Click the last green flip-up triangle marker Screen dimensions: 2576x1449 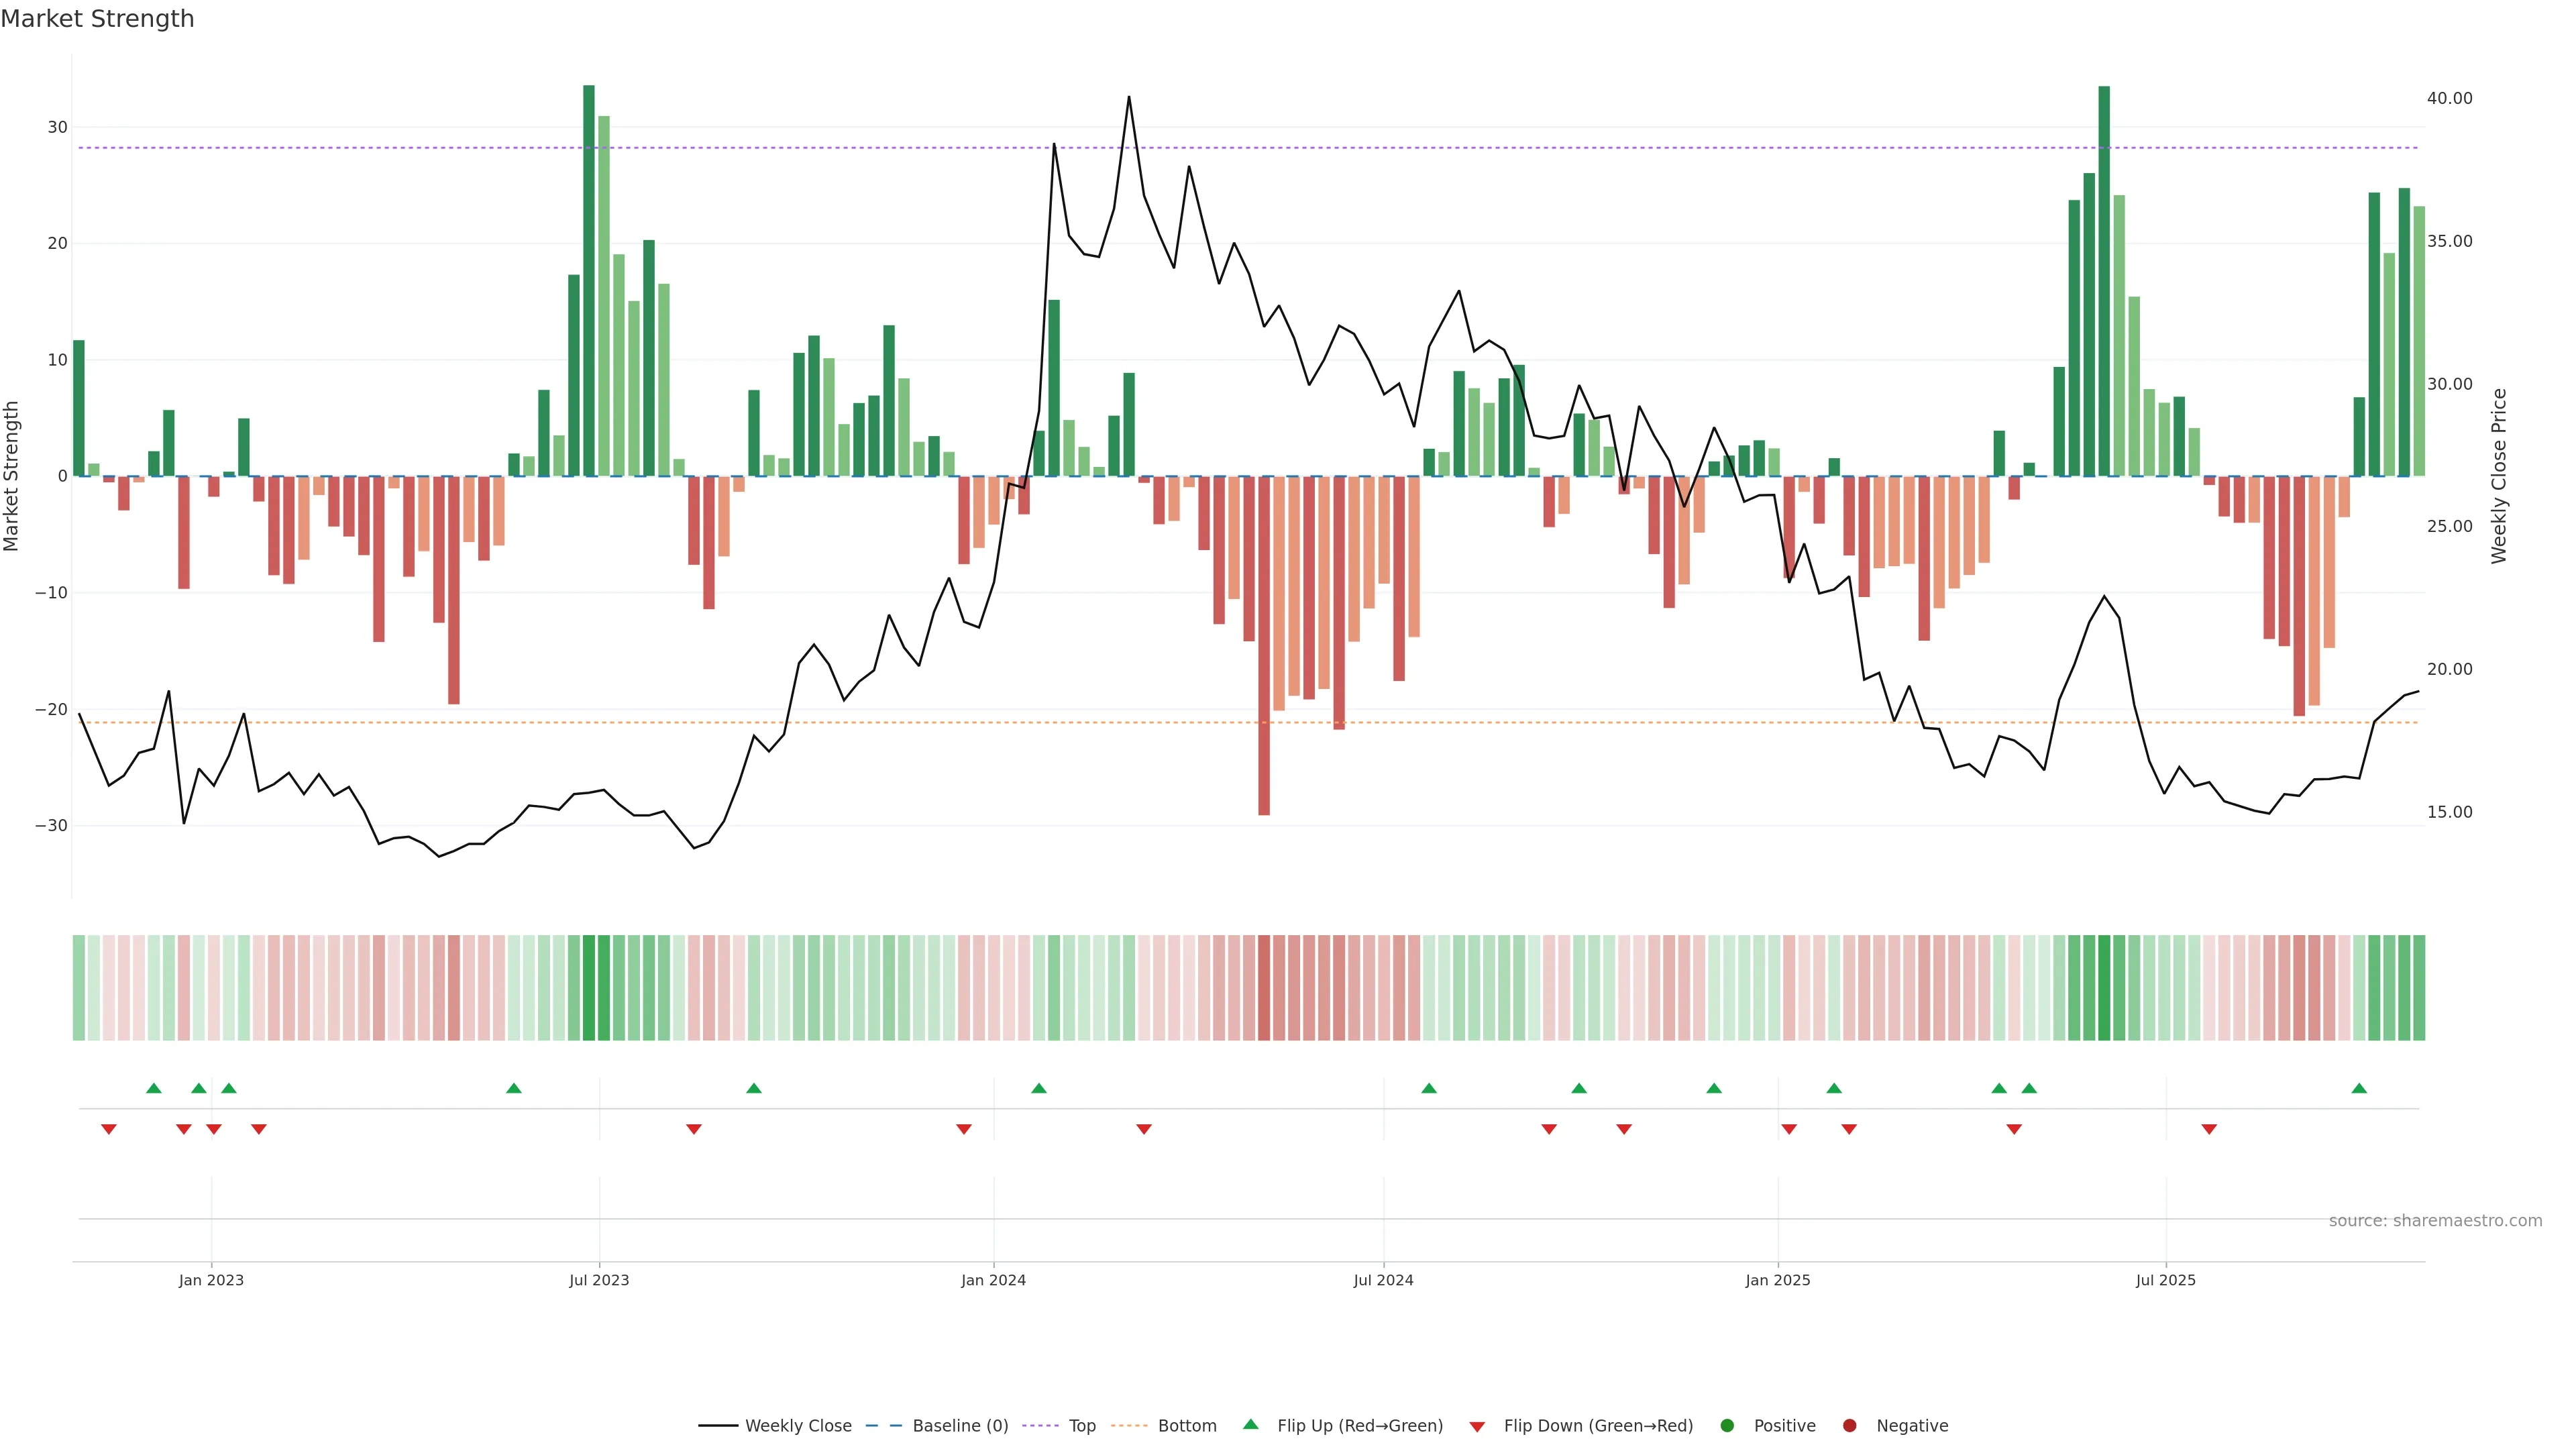(2359, 1088)
